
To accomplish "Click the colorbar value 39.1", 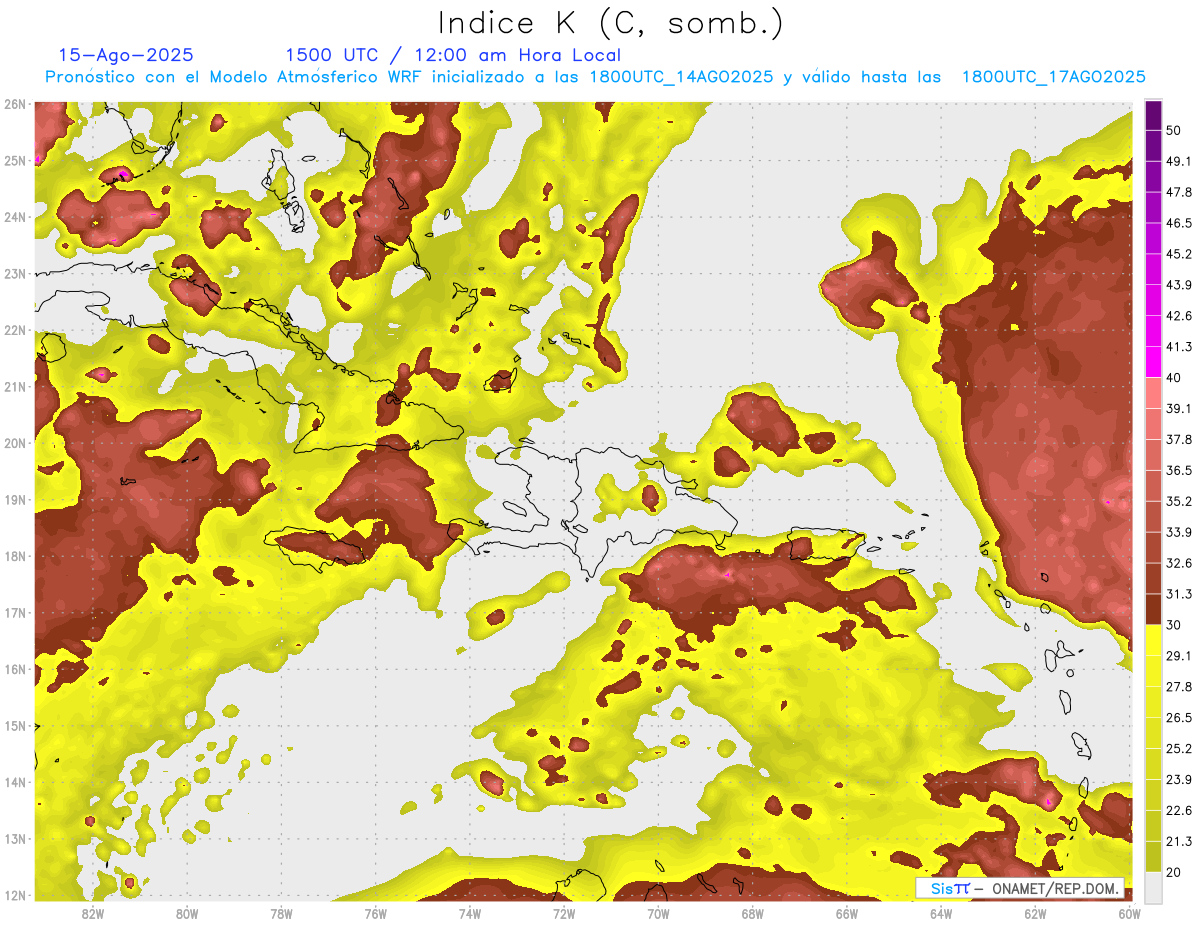I will [1178, 408].
